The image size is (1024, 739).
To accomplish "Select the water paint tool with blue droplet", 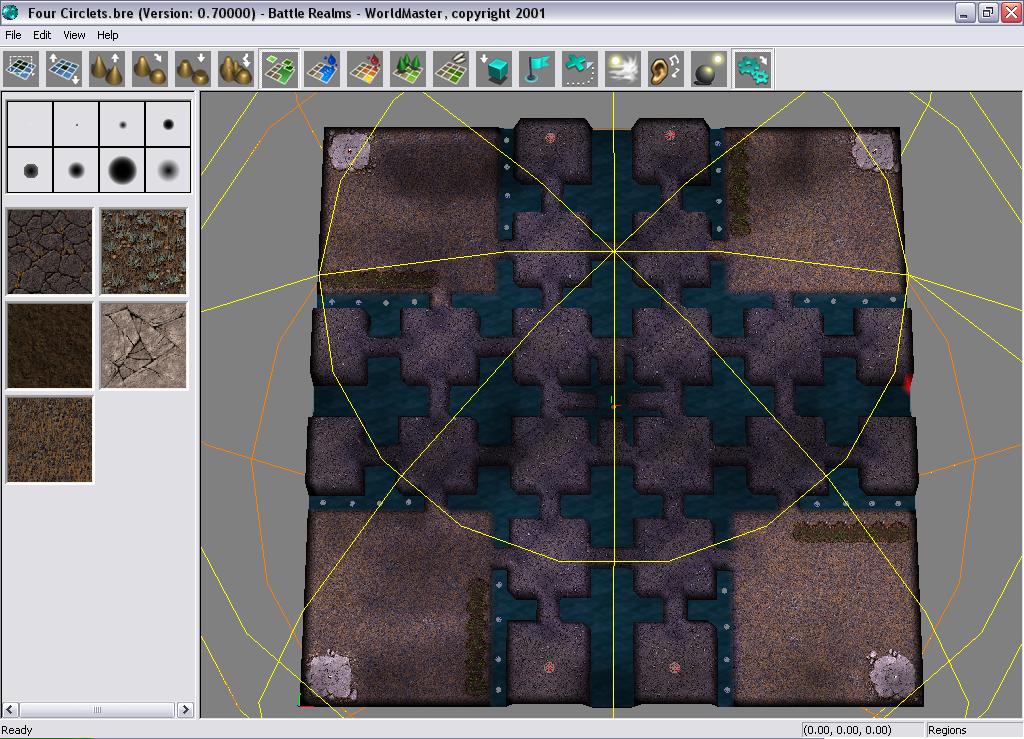I will [x=322, y=69].
